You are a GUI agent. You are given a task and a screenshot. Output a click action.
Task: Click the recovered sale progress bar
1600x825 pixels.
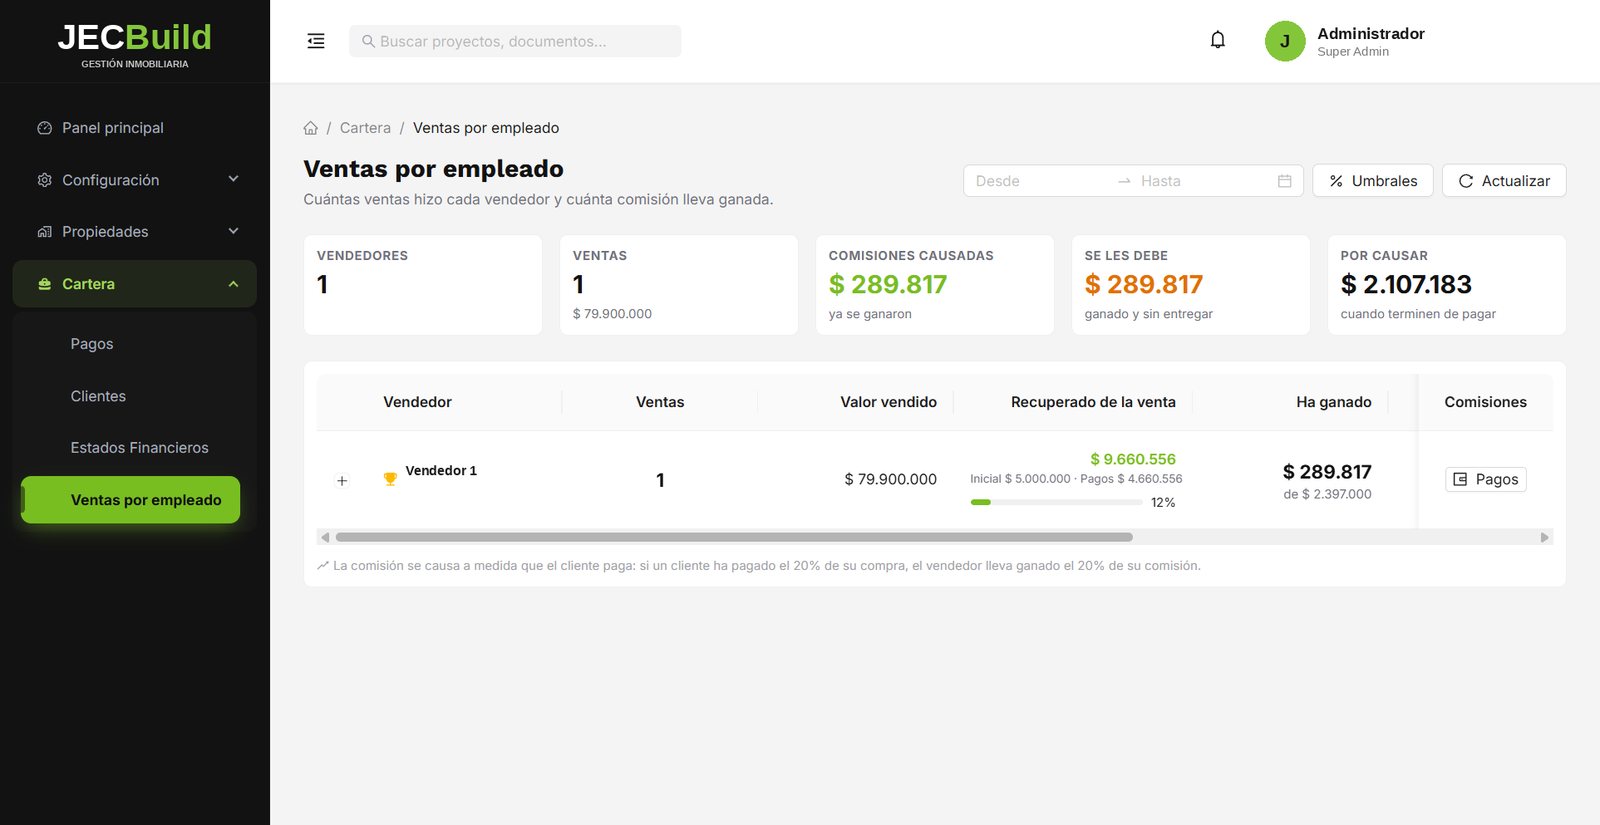coord(1057,502)
